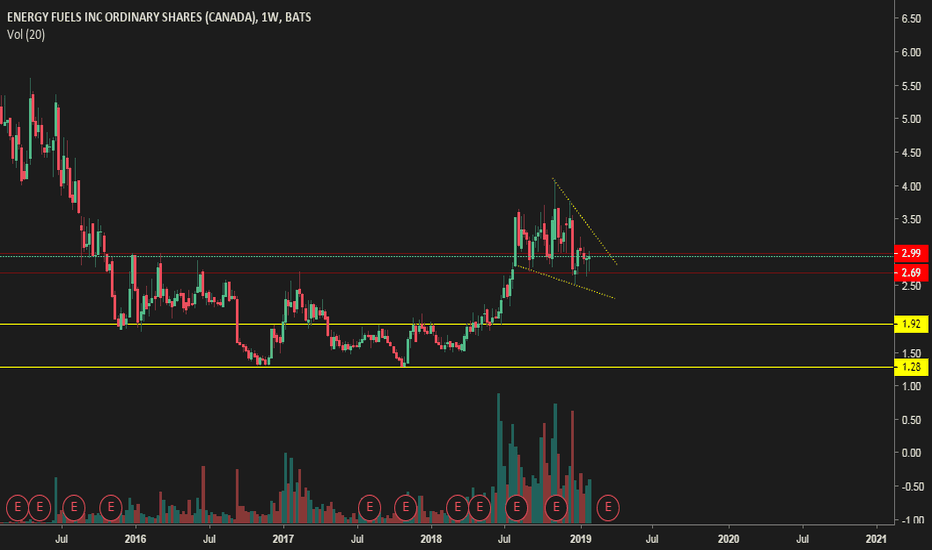This screenshot has width=932, height=550.
Task: Click the leftmost earnings E marker
Action: (x=18, y=507)
